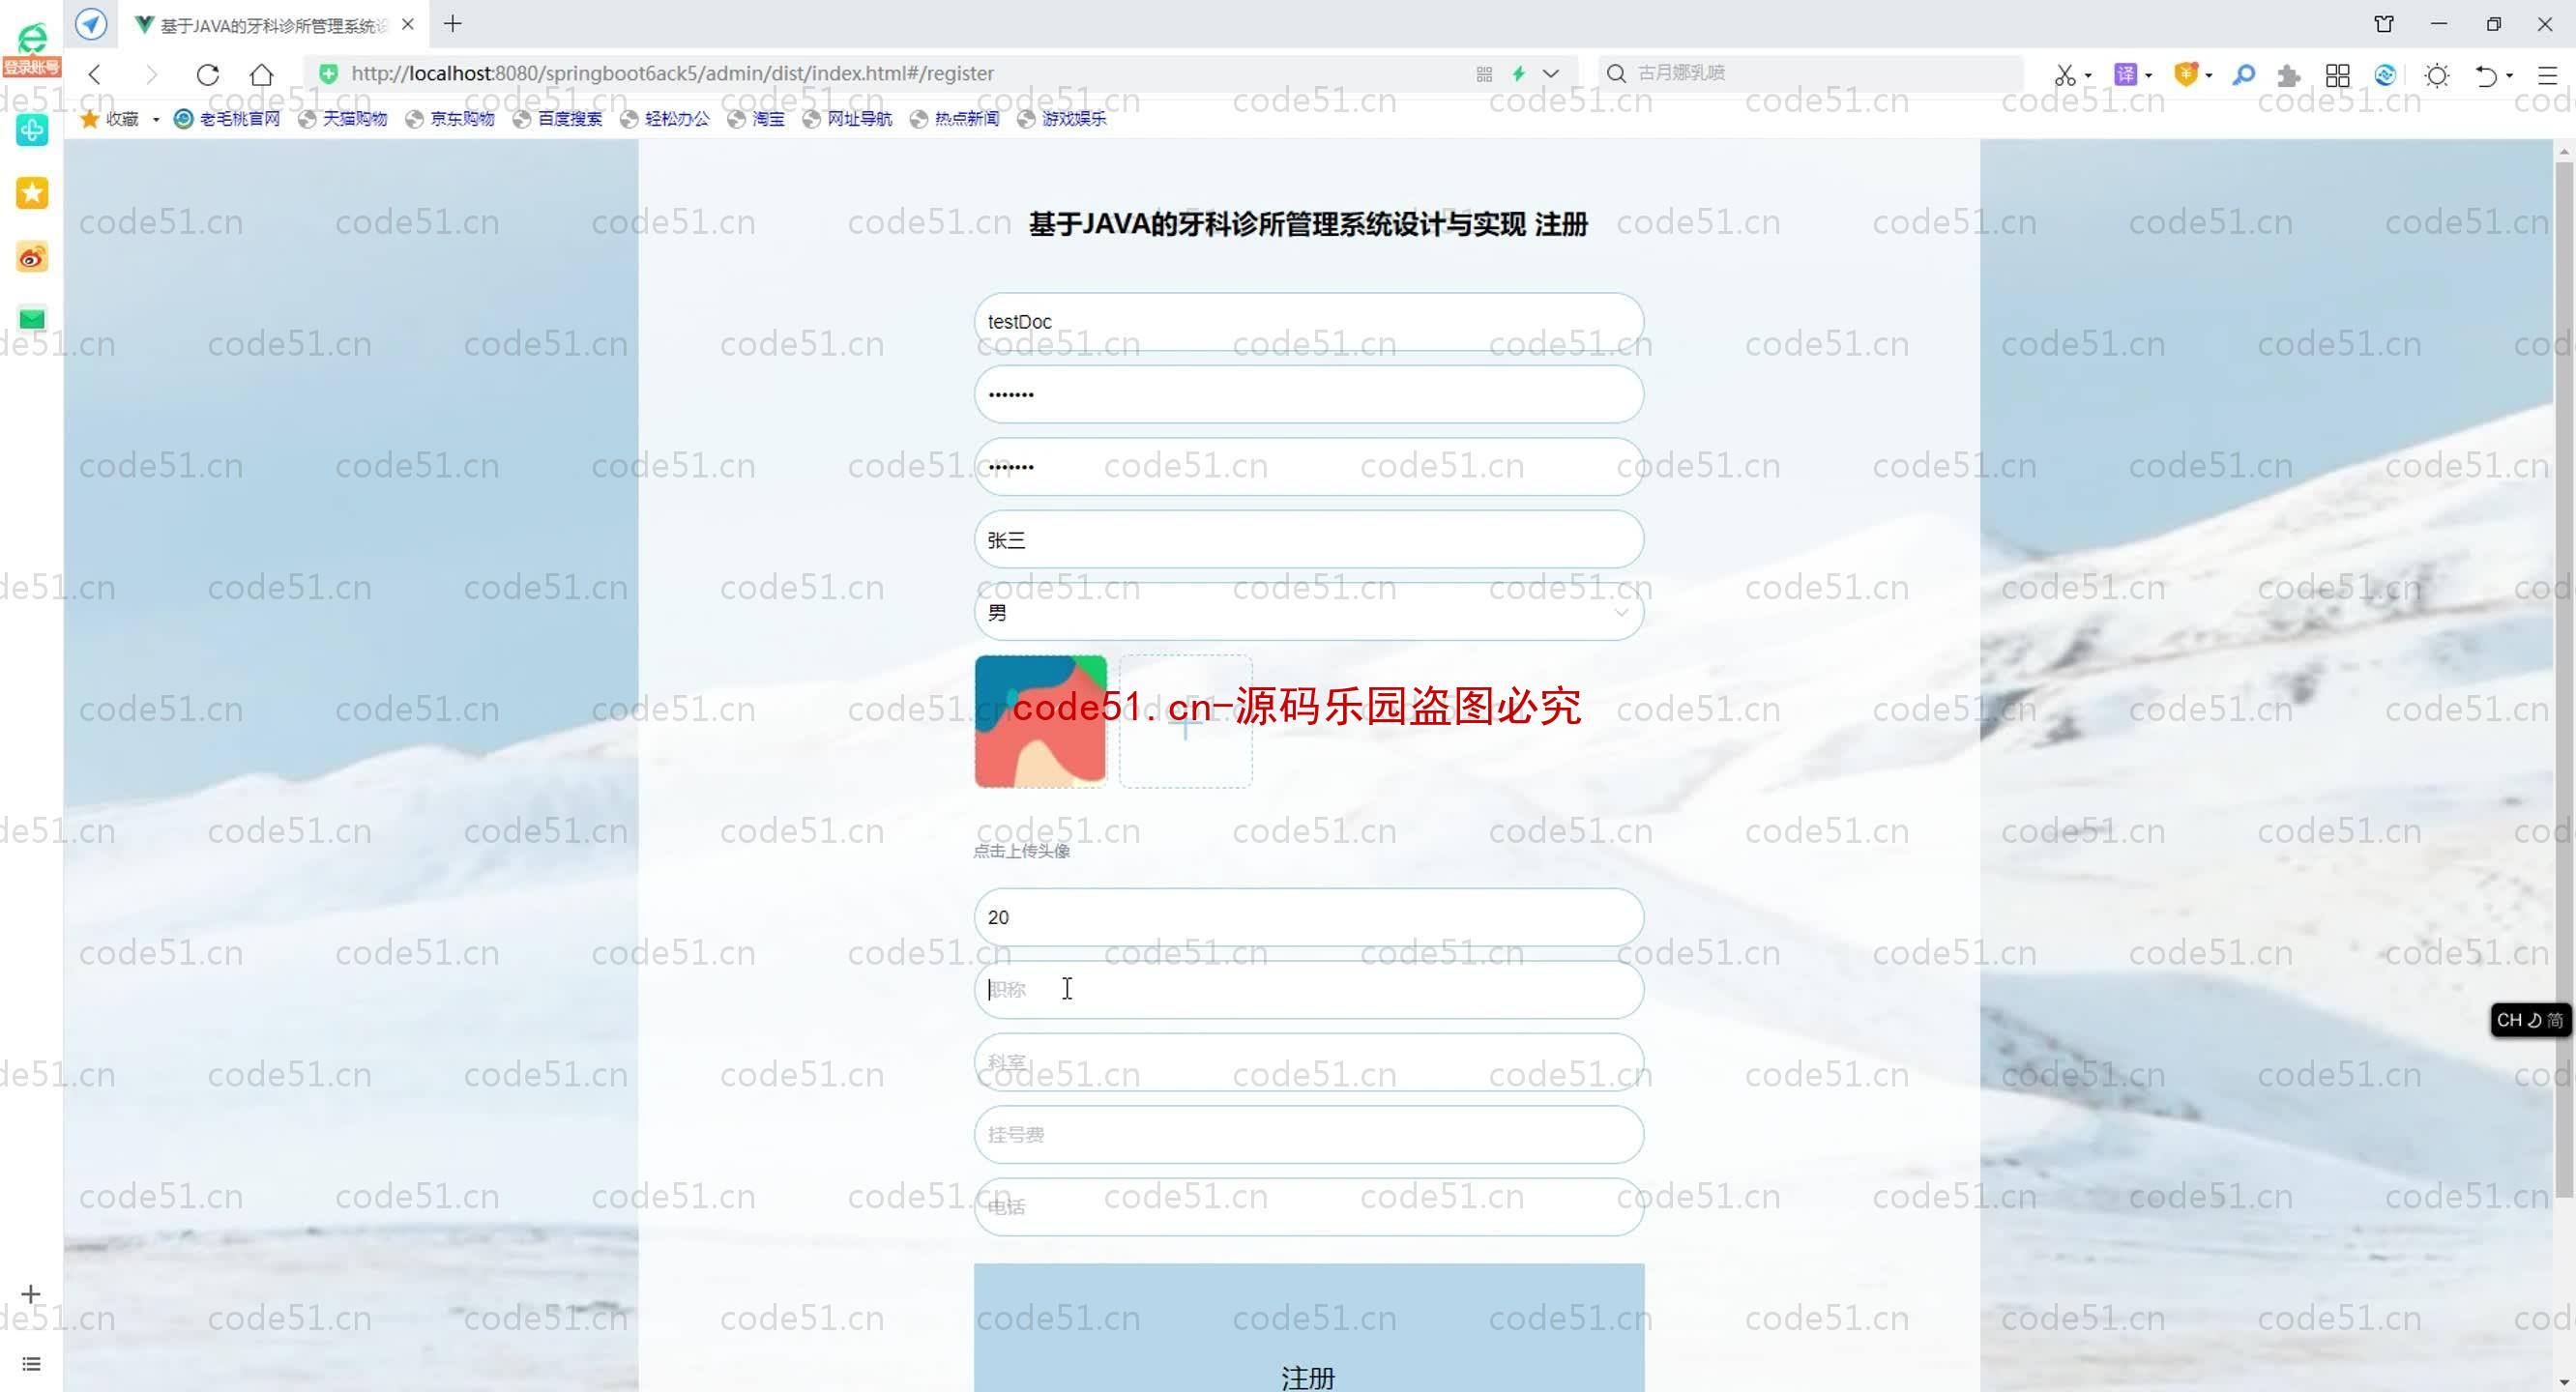Open the 轻松办公 bookmark
This screenshot has height=1392, width=2576.
665,119
